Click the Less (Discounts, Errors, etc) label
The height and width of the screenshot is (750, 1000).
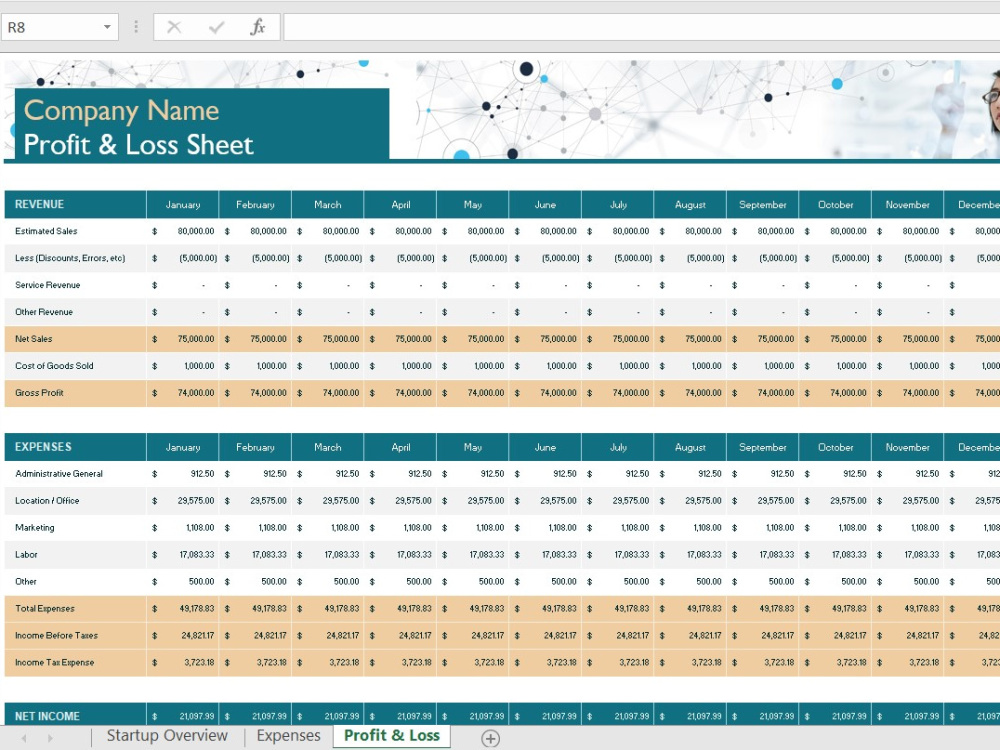click(x=70, y=258)
